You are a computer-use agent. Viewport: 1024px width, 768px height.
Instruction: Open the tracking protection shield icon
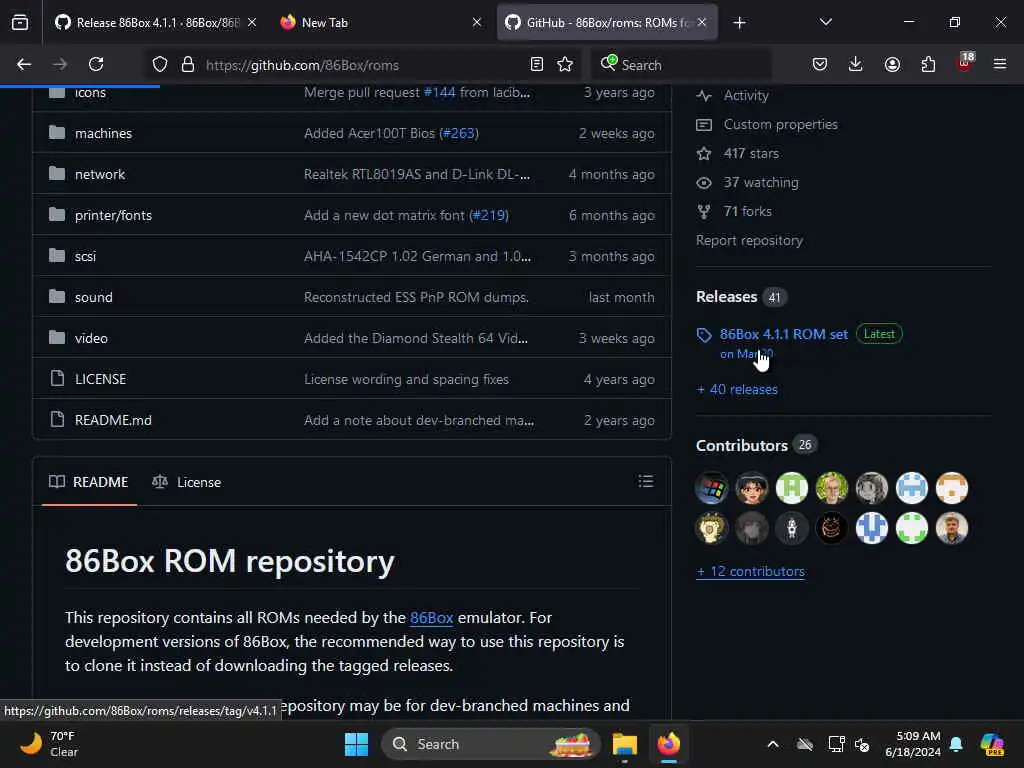(x=160, y=65)
